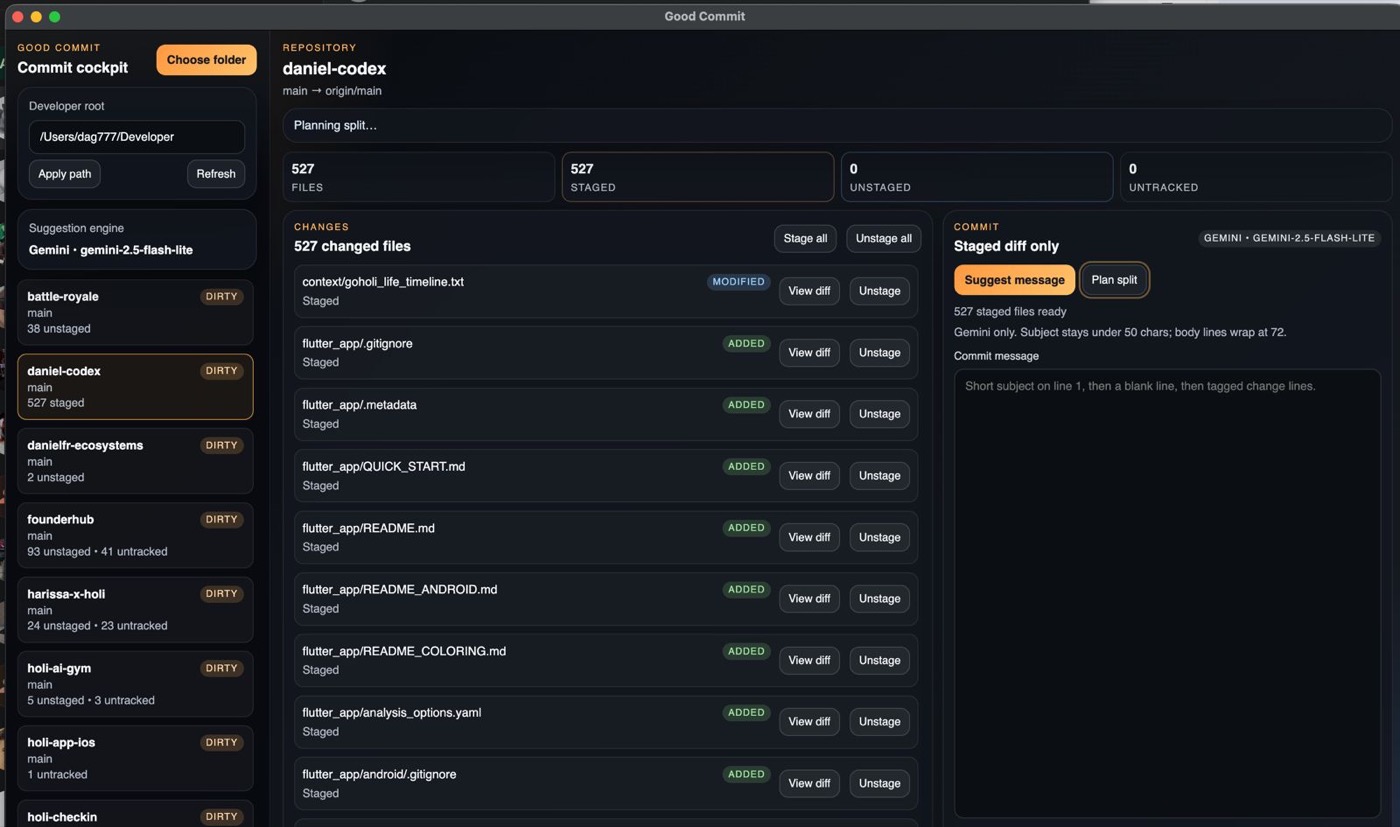Screen dimensions: 1400x827
Task: View diff for flutter_app/.gitignore
Action: 809,352
